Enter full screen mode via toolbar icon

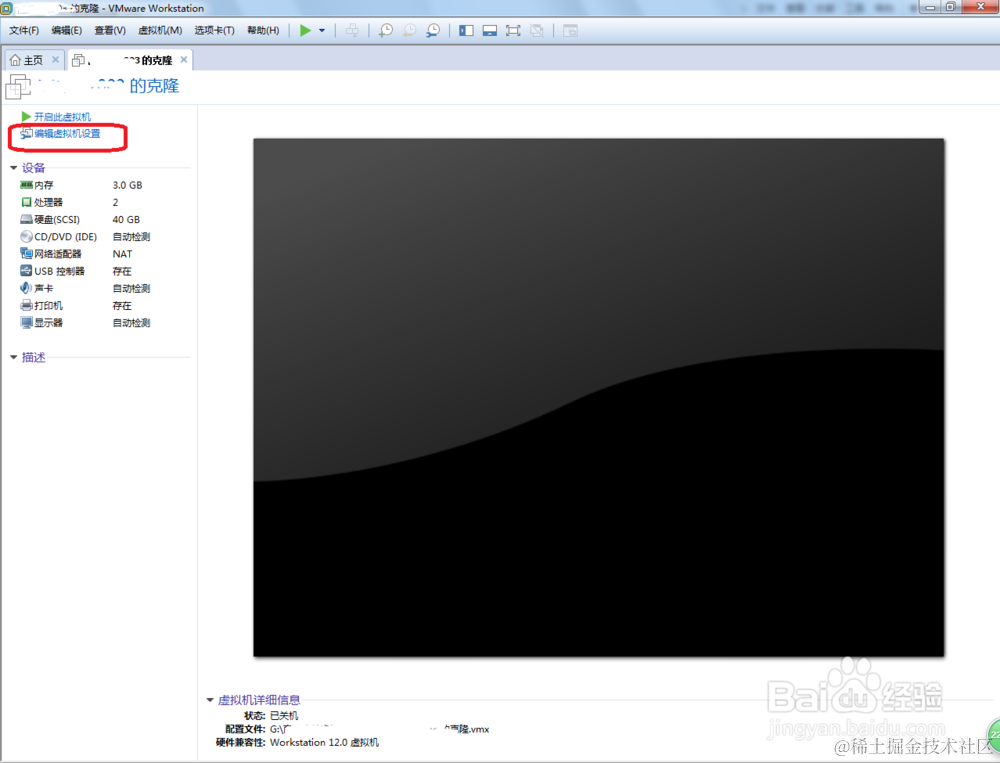513,30
